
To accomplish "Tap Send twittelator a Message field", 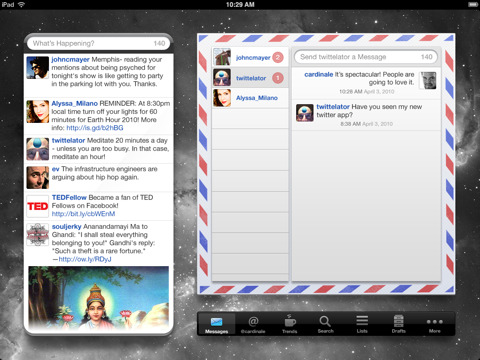I will (x=366, y=57).
